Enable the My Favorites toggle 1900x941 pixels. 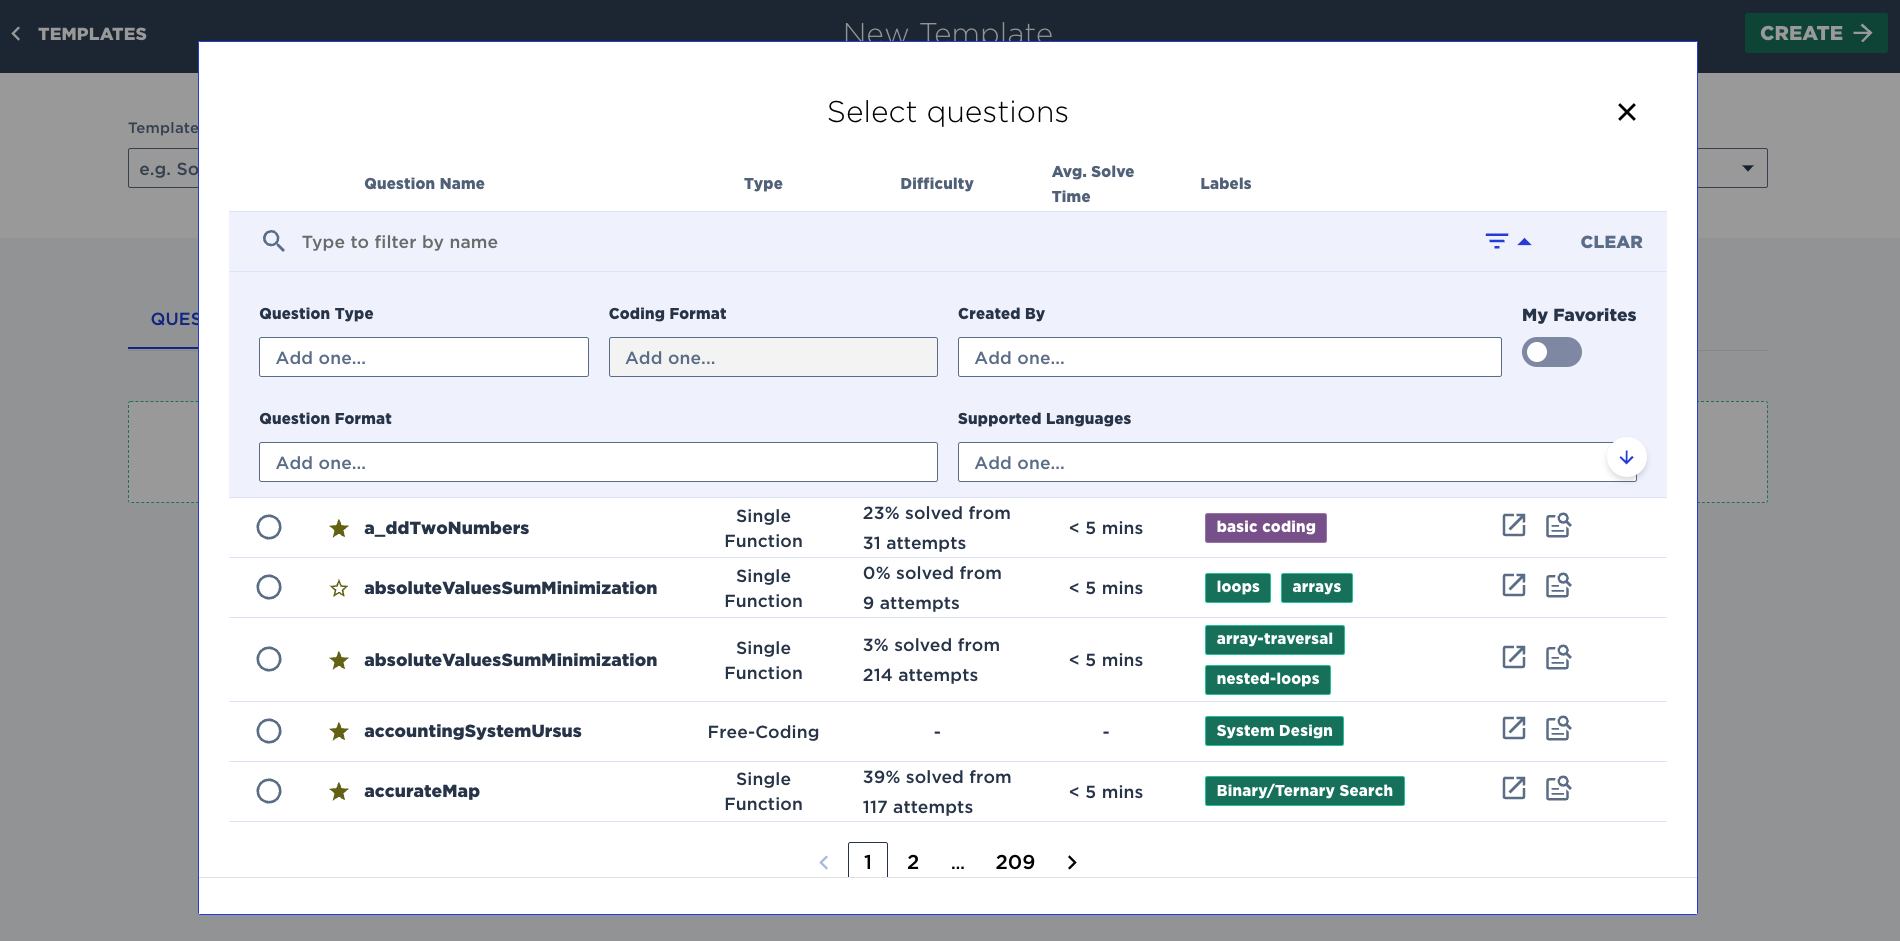tap(1551, 353)
